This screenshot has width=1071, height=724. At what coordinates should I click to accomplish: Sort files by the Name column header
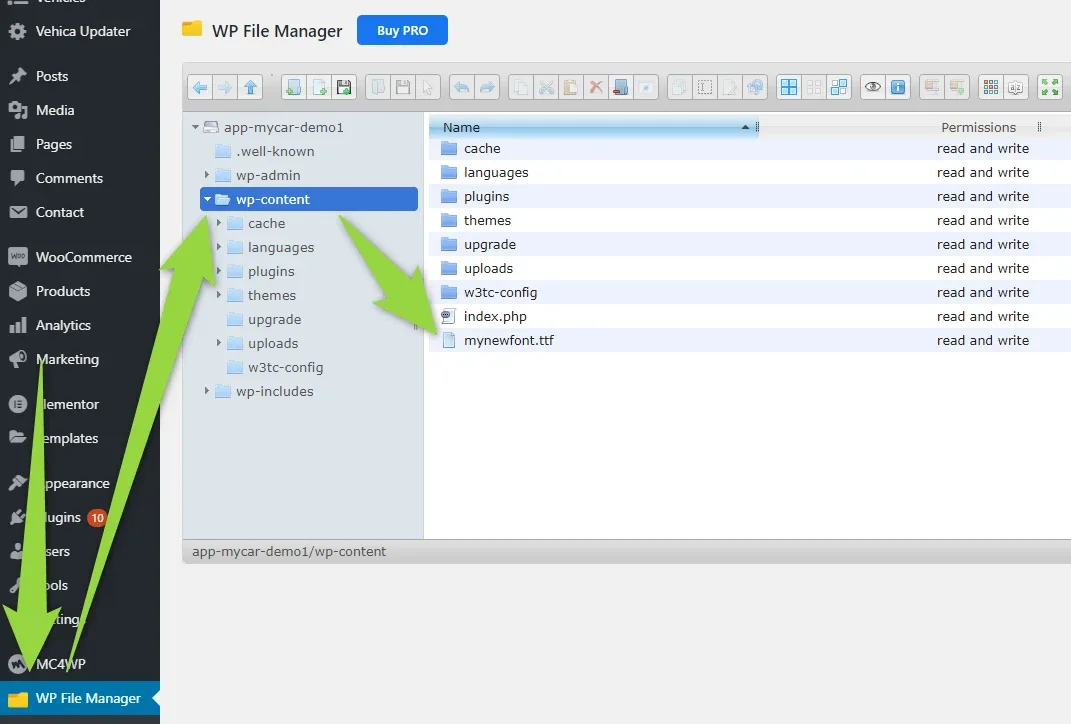pos(593,127)
